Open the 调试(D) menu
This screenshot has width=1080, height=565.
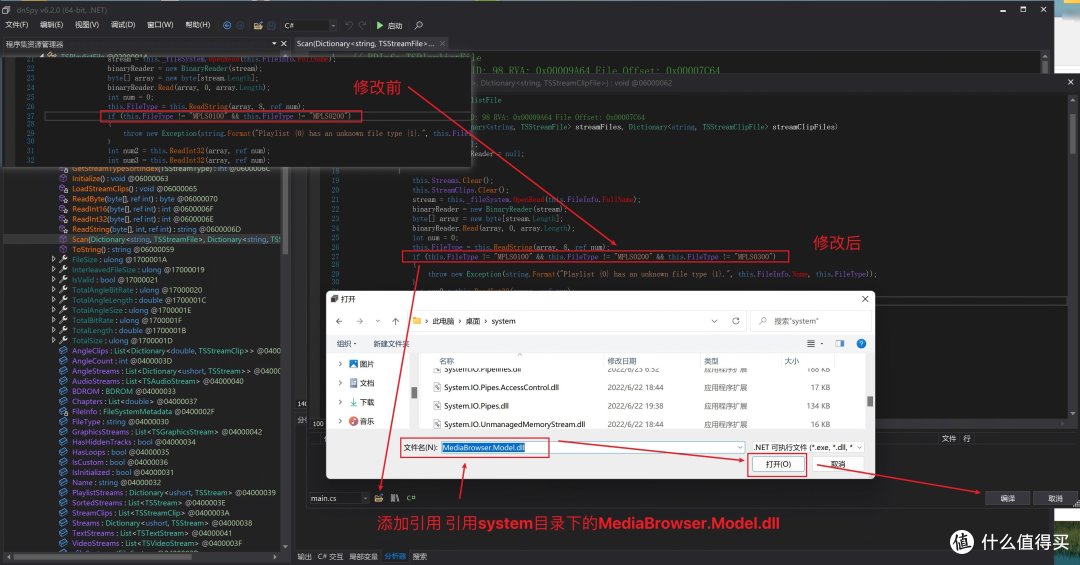123,25
